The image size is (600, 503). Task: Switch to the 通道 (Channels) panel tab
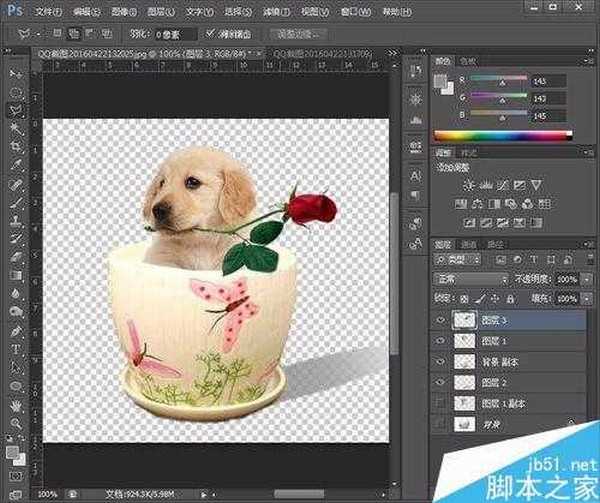coord(469,245)
